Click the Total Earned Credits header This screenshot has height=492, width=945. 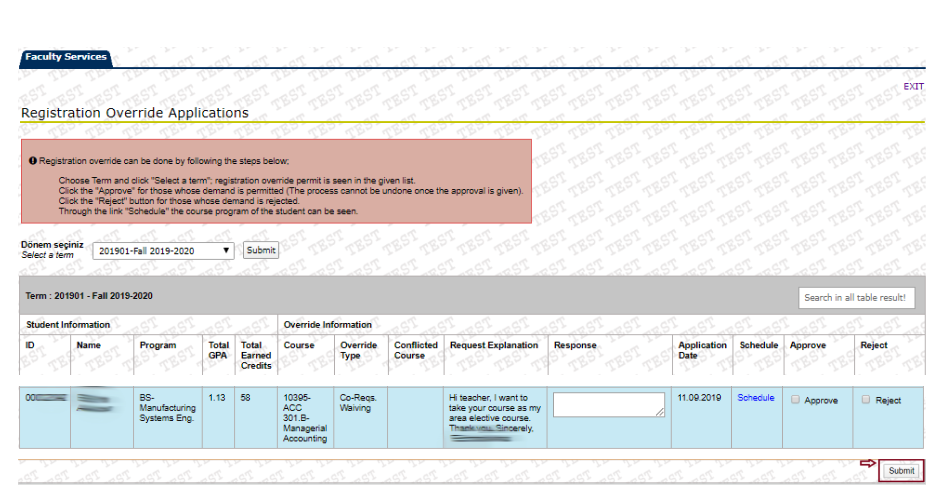point(256,355)
